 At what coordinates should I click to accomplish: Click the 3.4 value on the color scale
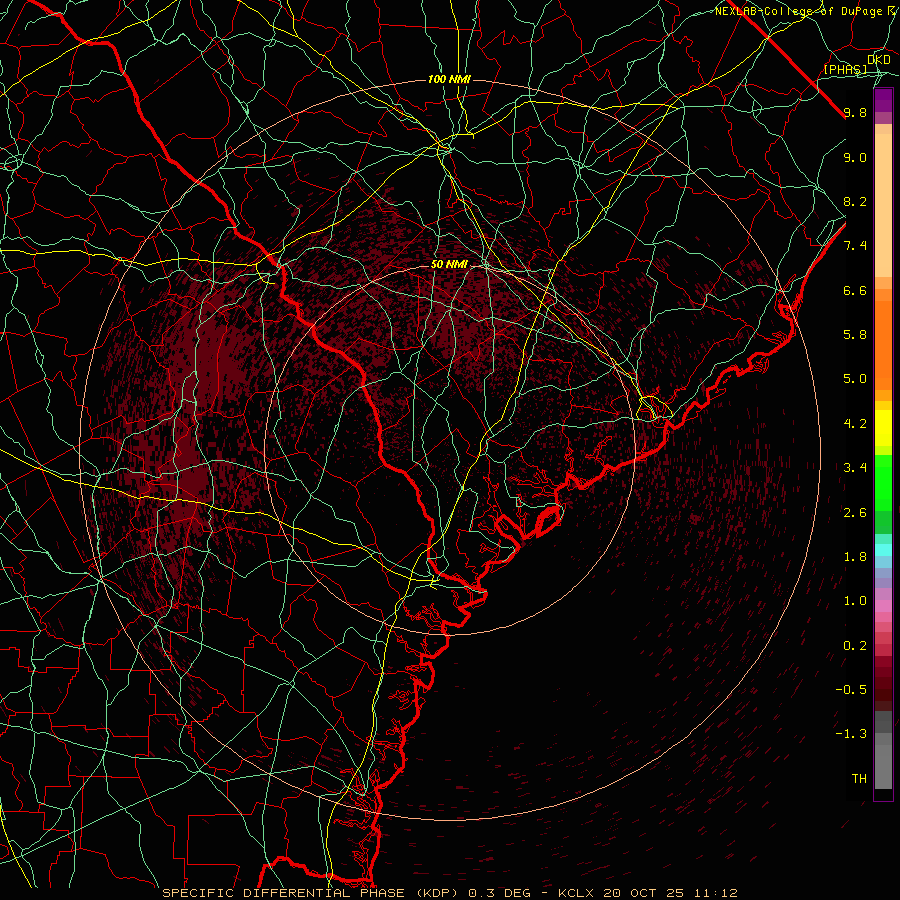pos(855,468)
